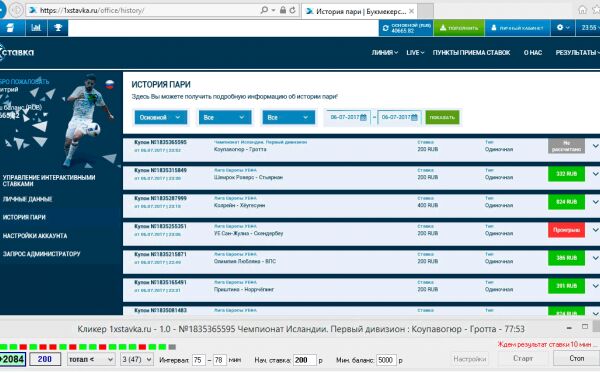Open calendar icon of the start date
Screen dimensions: 600x373
[364, 117]
